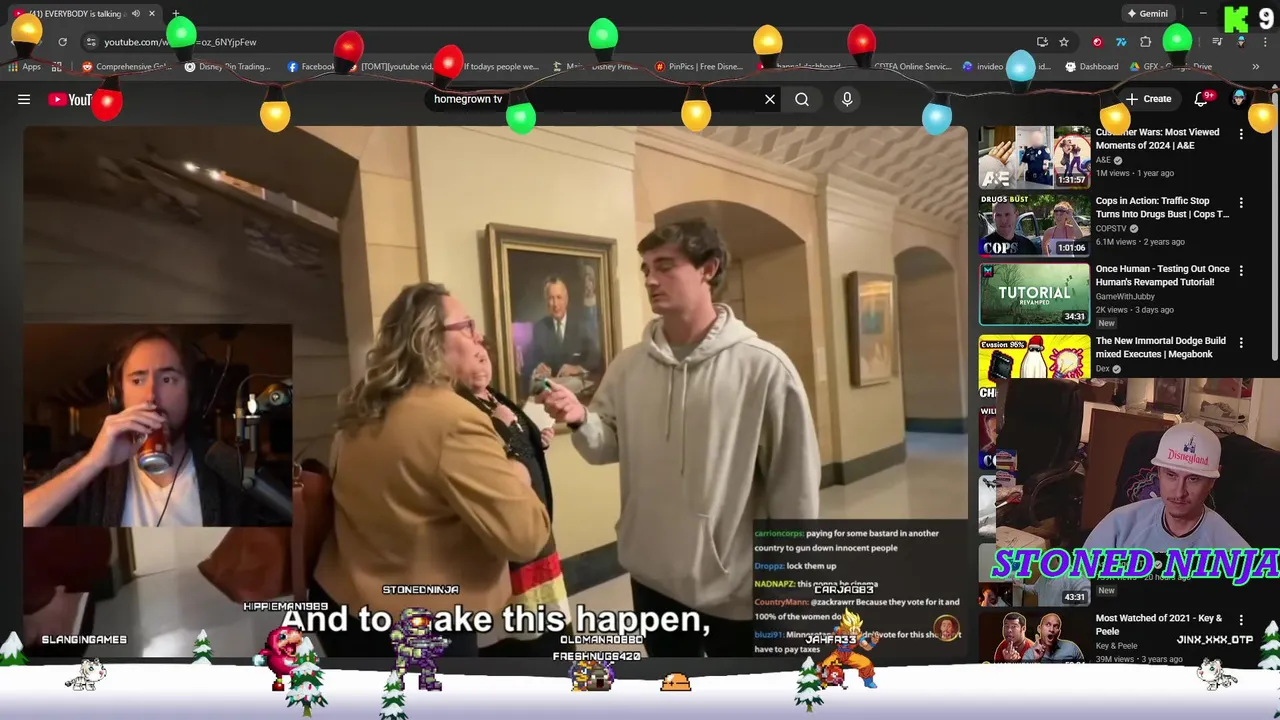Open the Create button on YouTube
The image size is (1280, 720).
[1148, 99]
